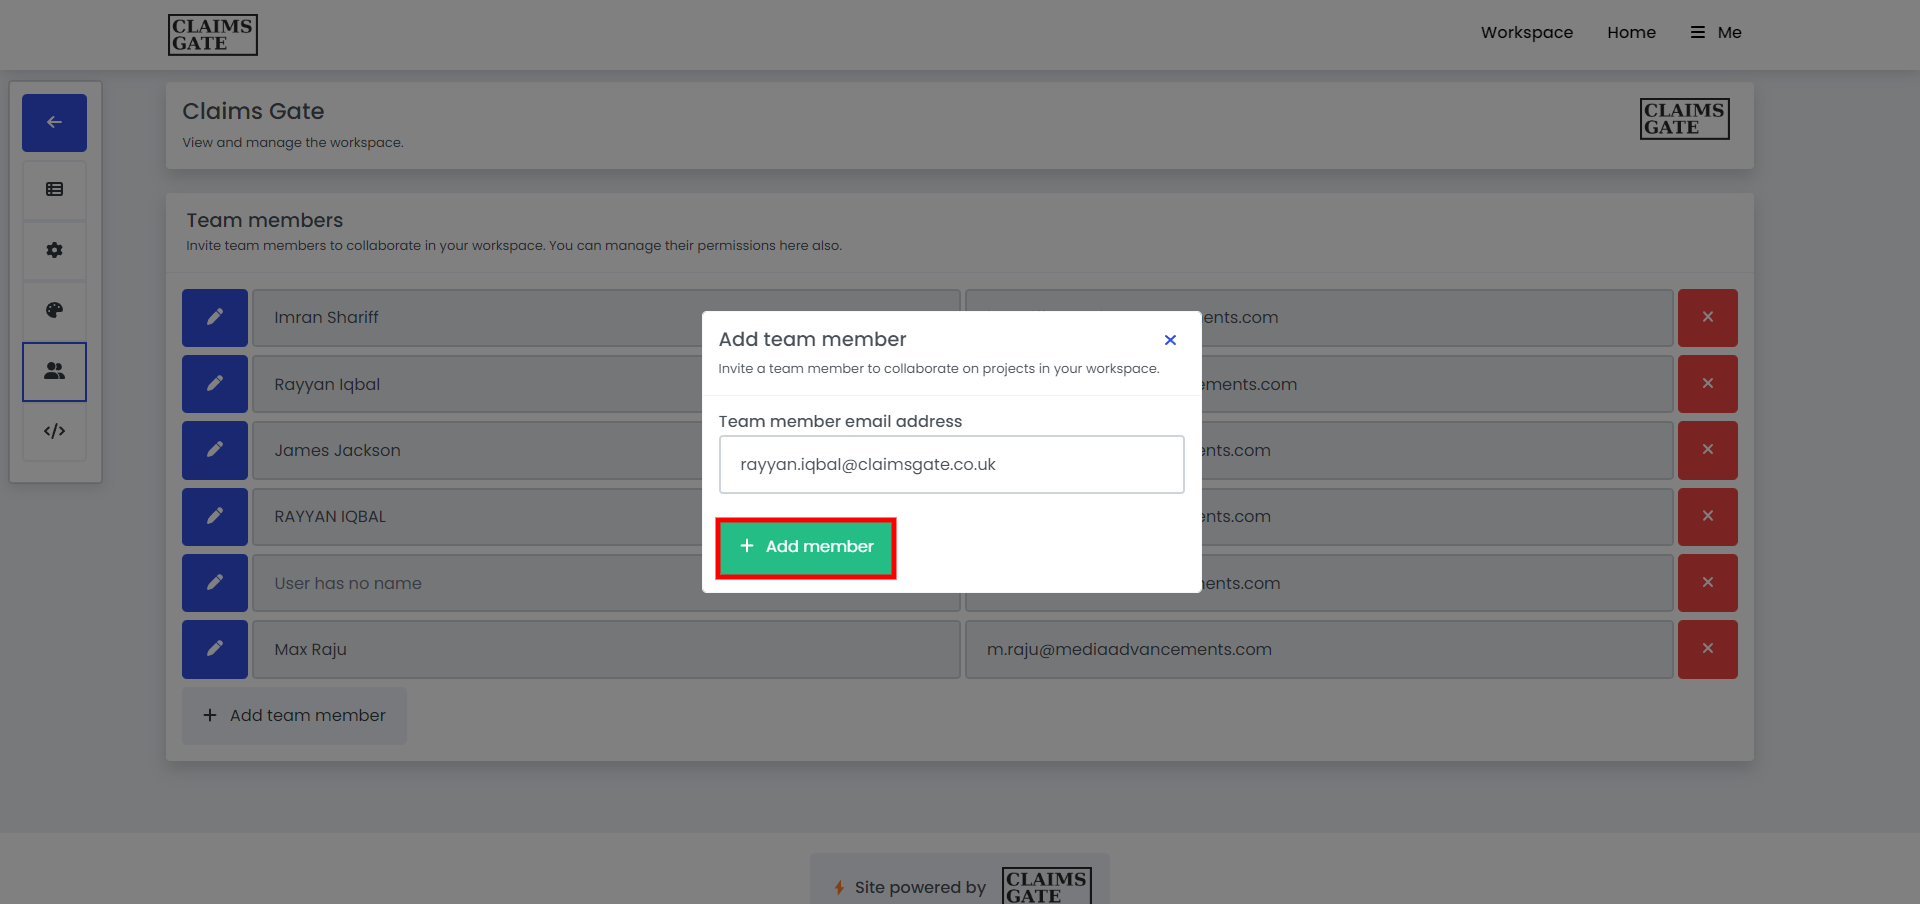Open workspace settings gear icon
1920x904 pixels.
click(x=54, y=250)
